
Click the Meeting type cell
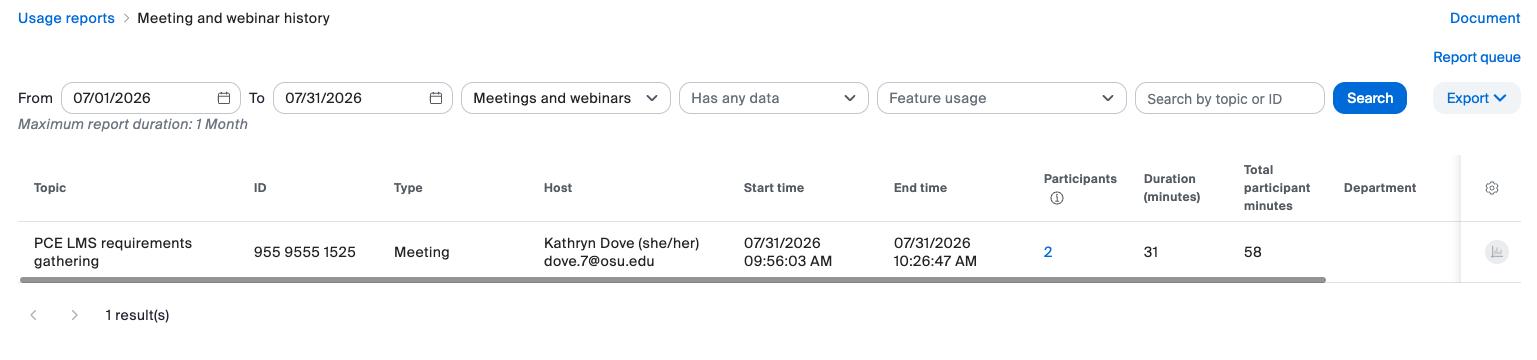[422, 252]
